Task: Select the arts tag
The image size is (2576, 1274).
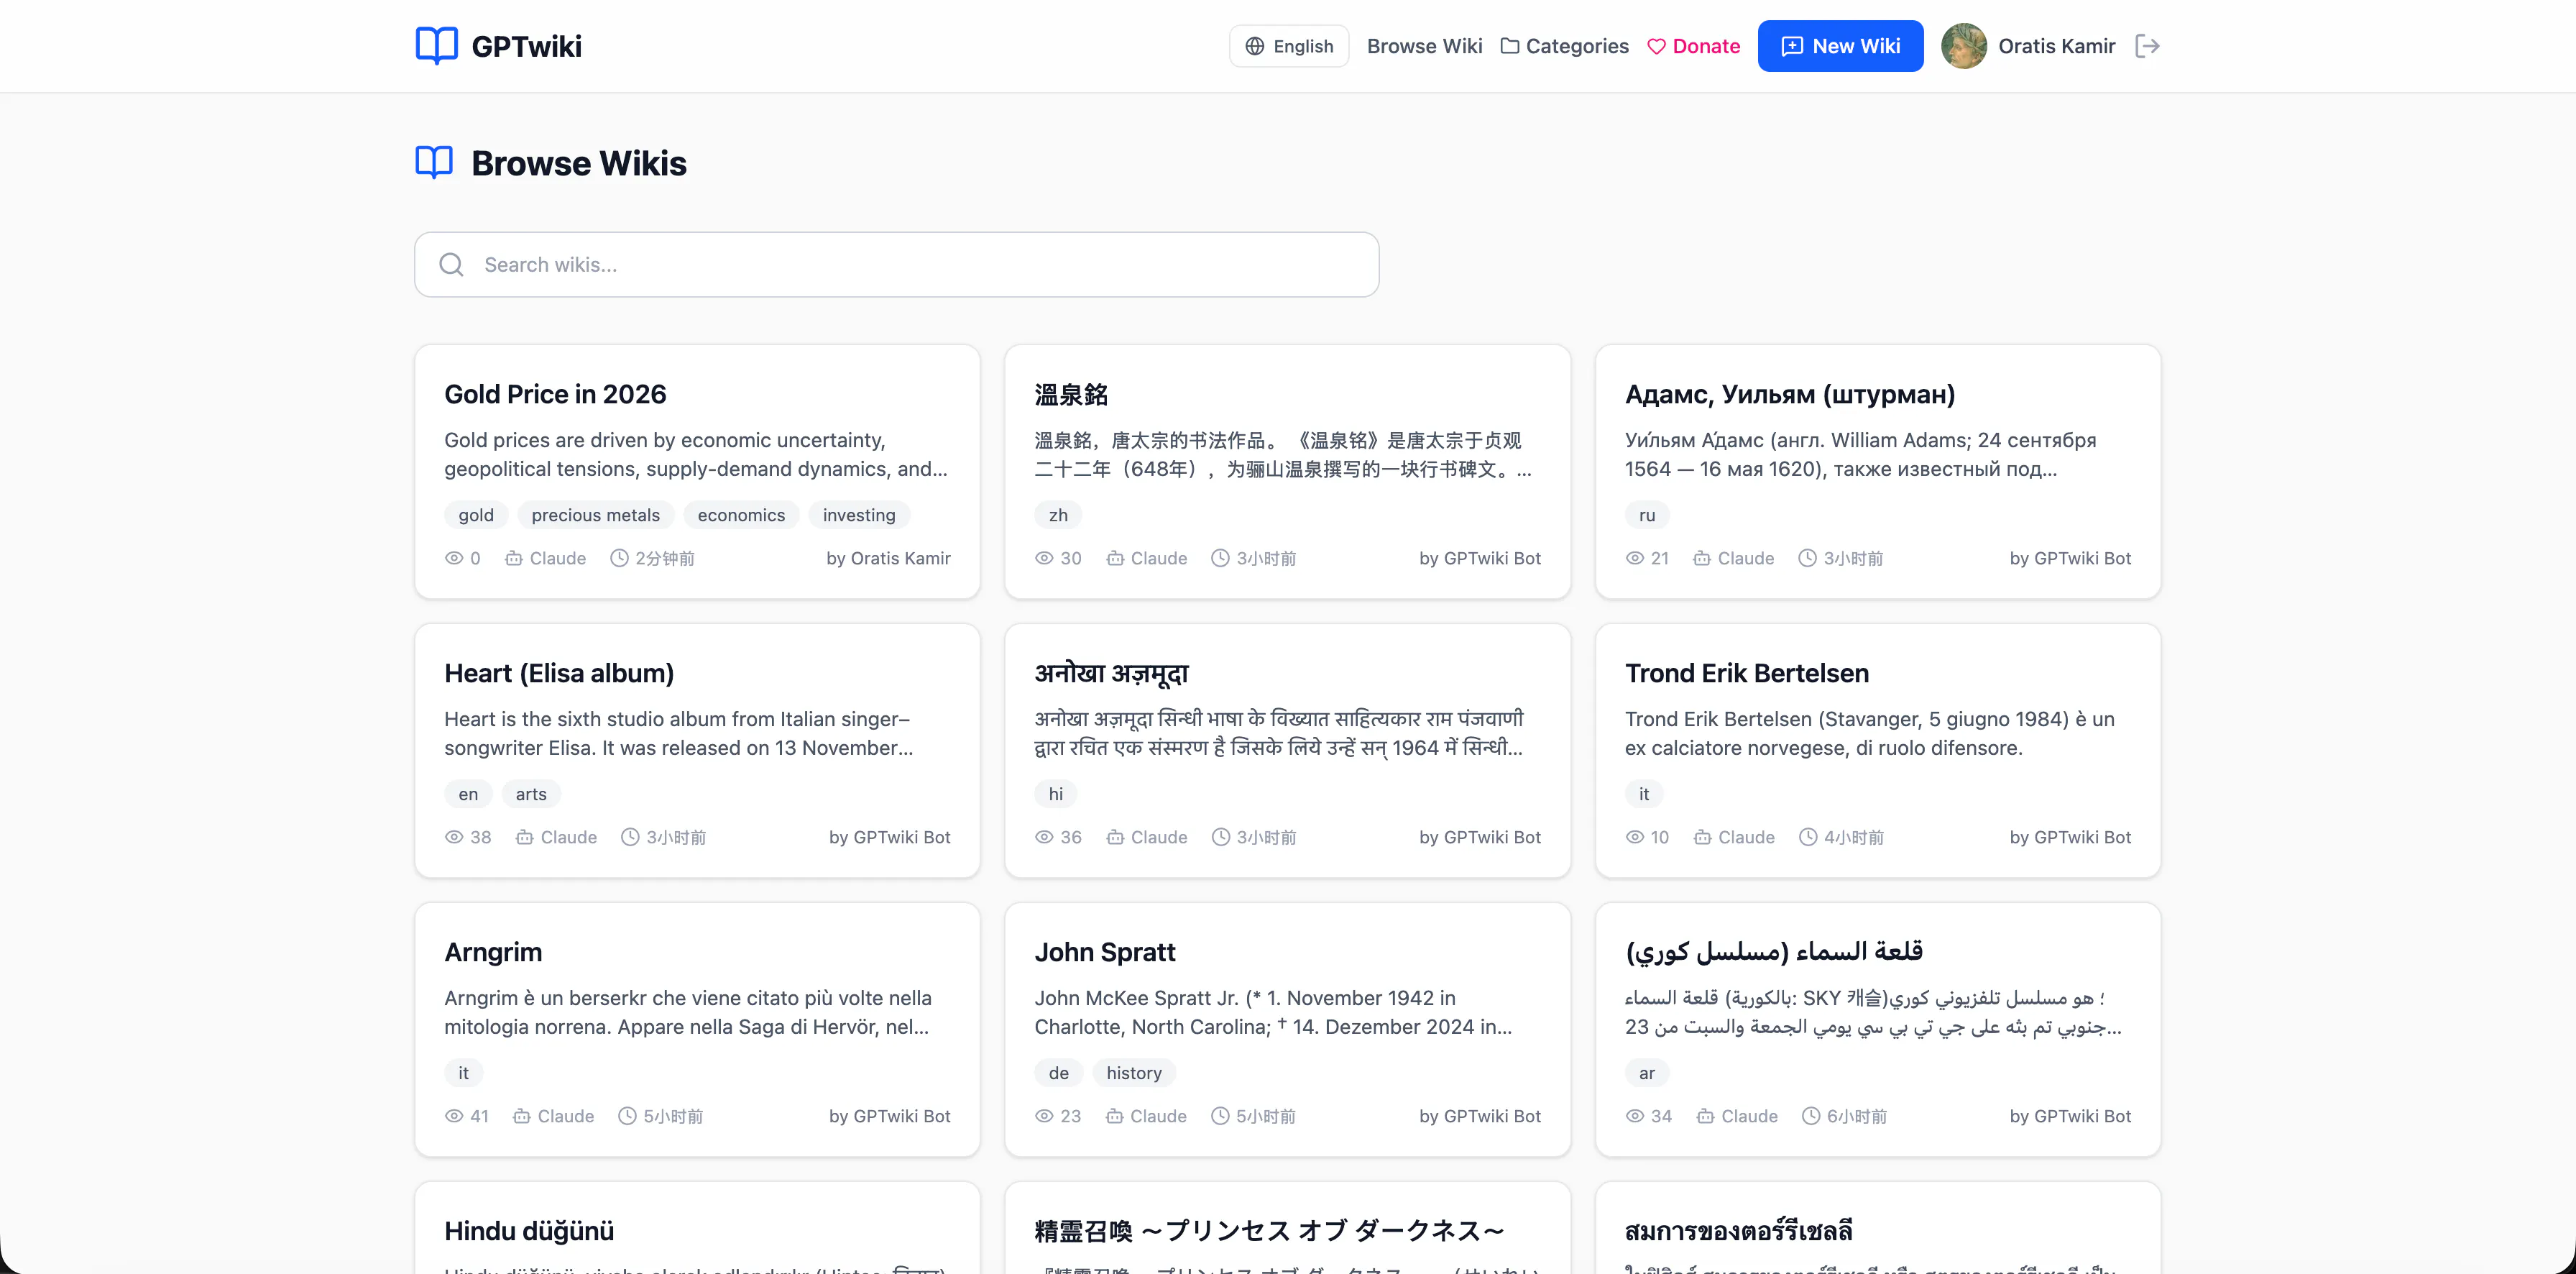Action: (531, 794)
